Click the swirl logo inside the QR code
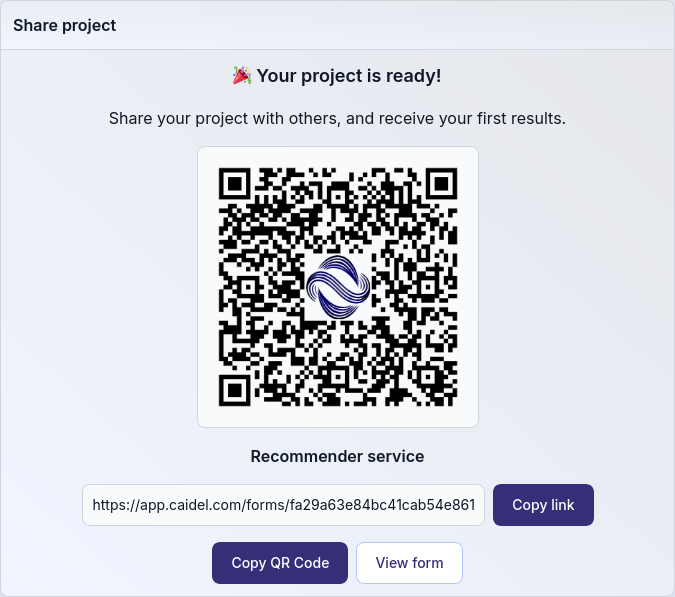This screenshot has width=675, height=597. click(338, 287)
